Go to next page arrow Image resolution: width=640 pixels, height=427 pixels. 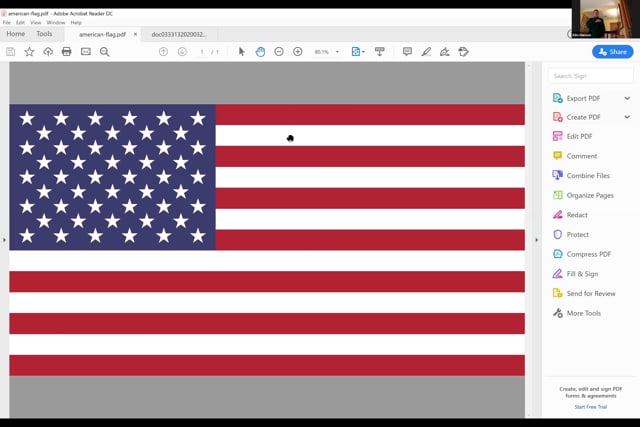coord(182,52)
